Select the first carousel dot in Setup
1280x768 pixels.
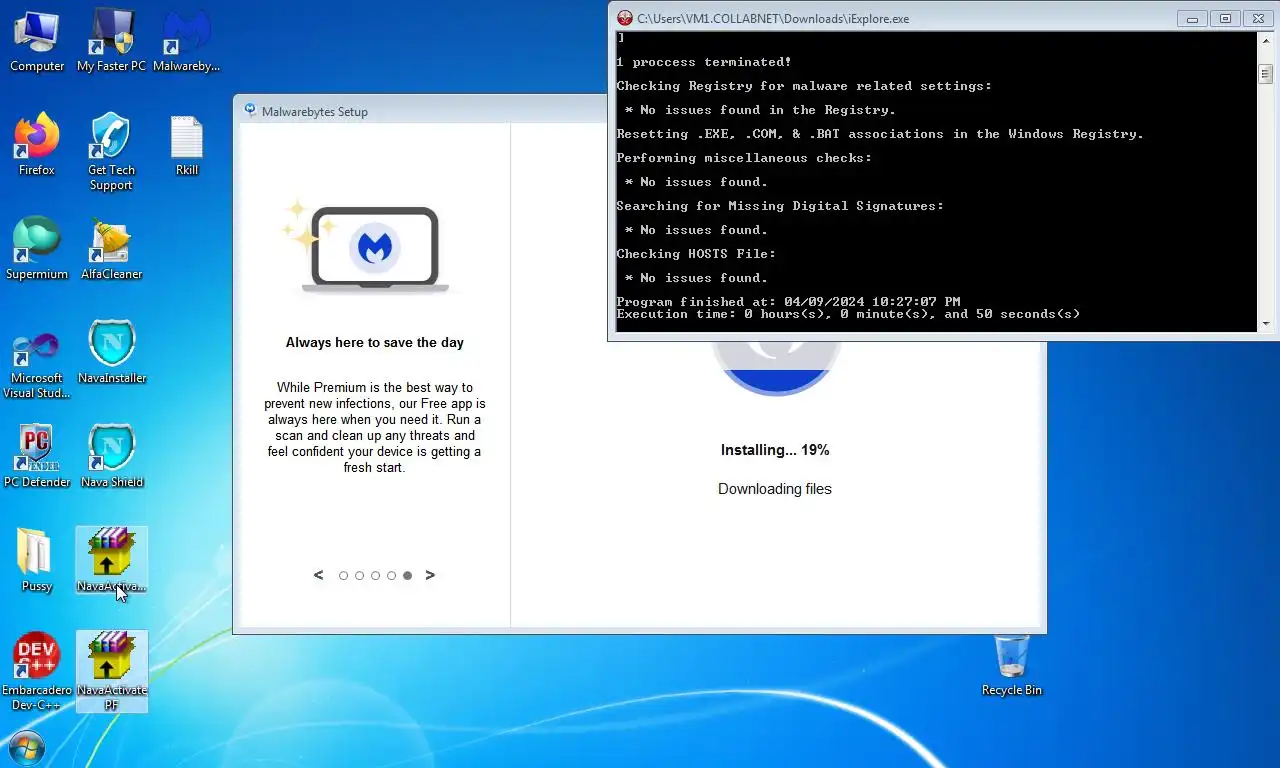coord(343,576)
